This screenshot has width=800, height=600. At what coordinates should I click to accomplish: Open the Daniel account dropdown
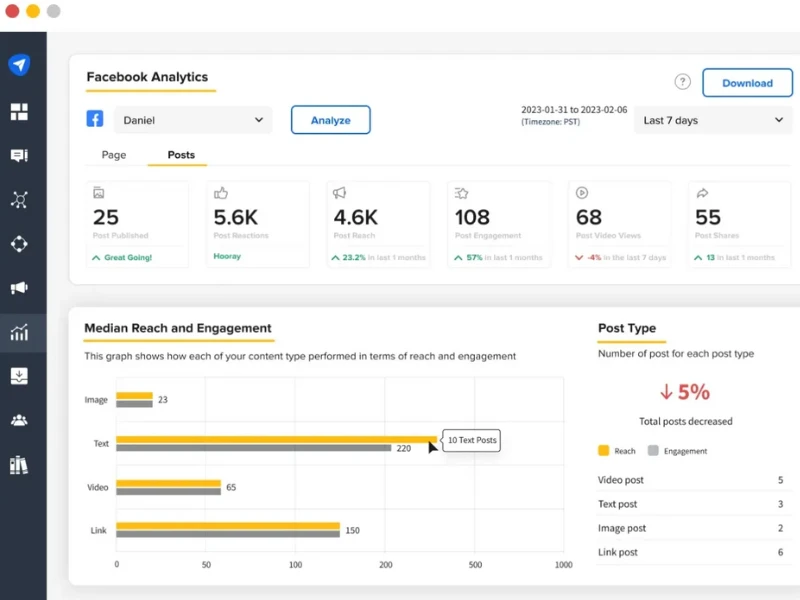[x=193, y=120]
